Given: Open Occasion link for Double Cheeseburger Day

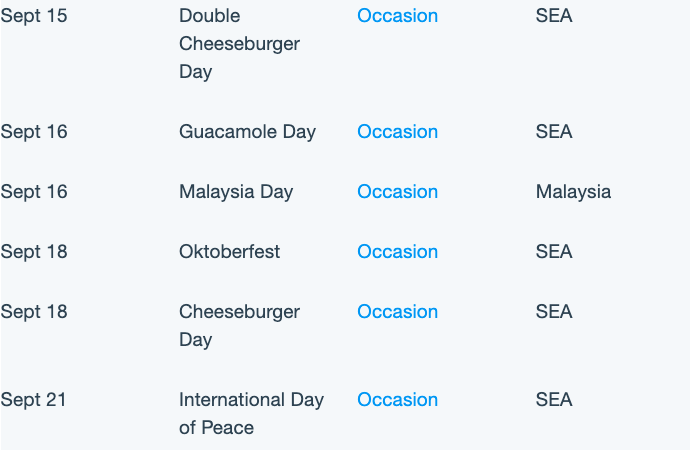Looking at the screenshot, I should point(397,16).
